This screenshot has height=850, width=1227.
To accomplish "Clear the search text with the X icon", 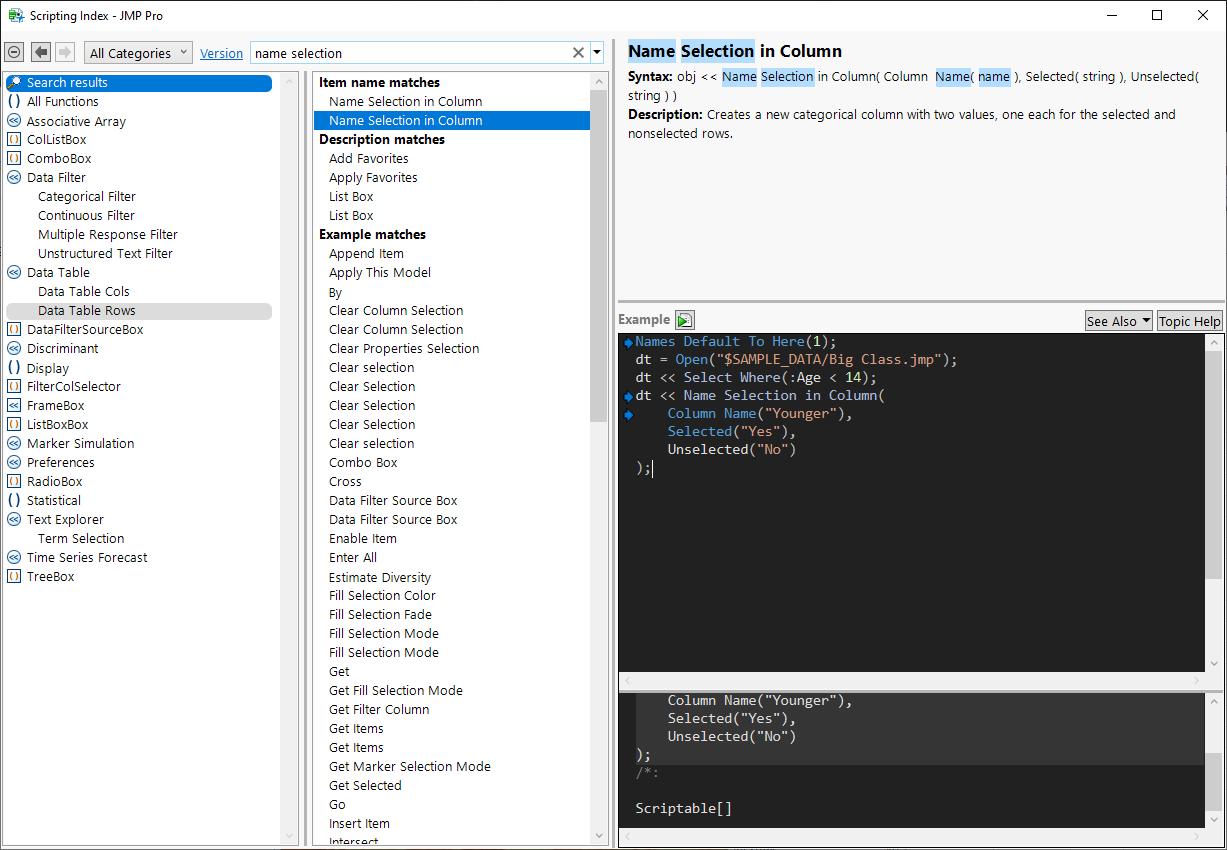I will tap(578, 53).
